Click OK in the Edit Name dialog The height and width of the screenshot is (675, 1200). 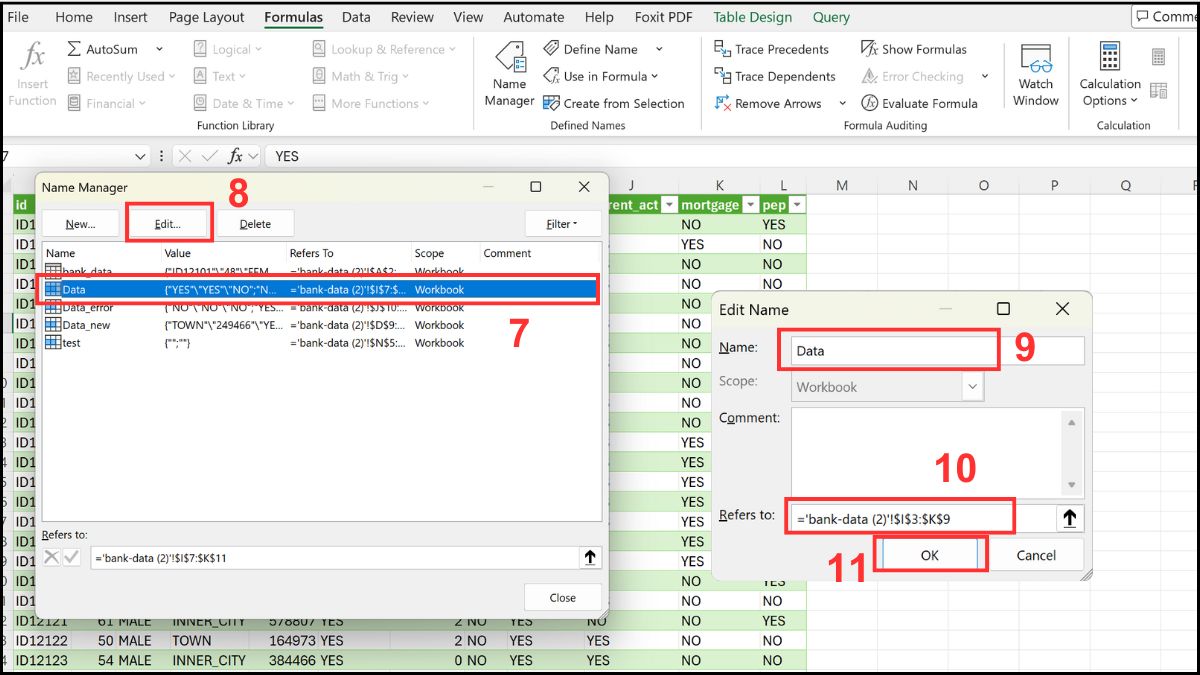point(929,553)
